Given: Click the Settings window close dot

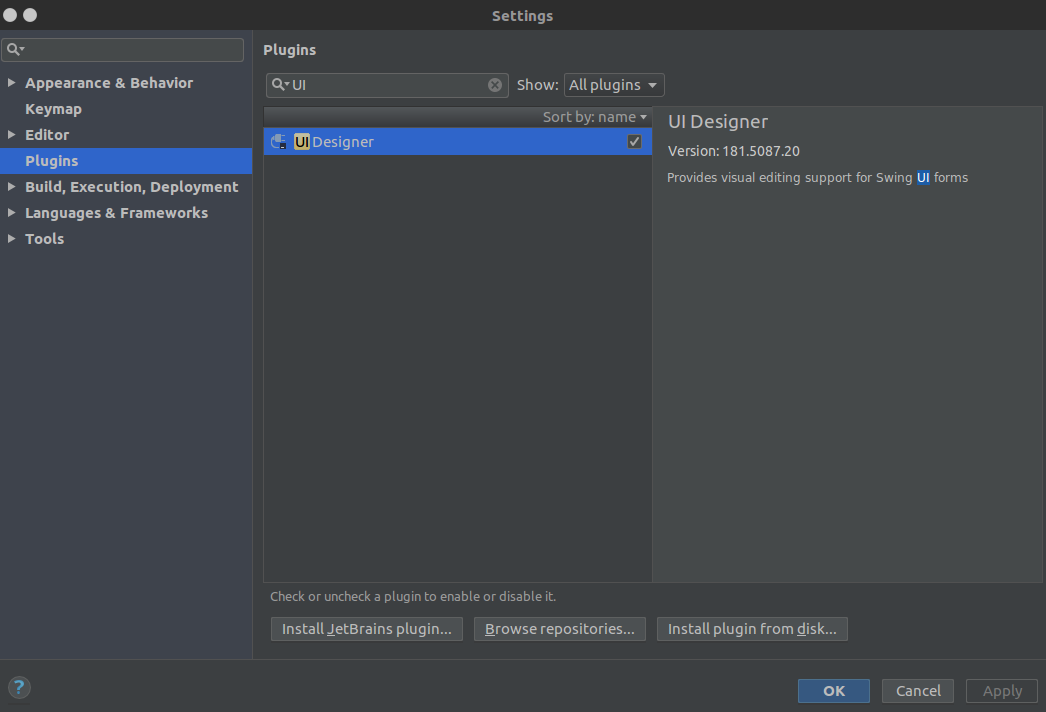Looking at the screenshot, I should pyautogui.click(x=12, y=15).
